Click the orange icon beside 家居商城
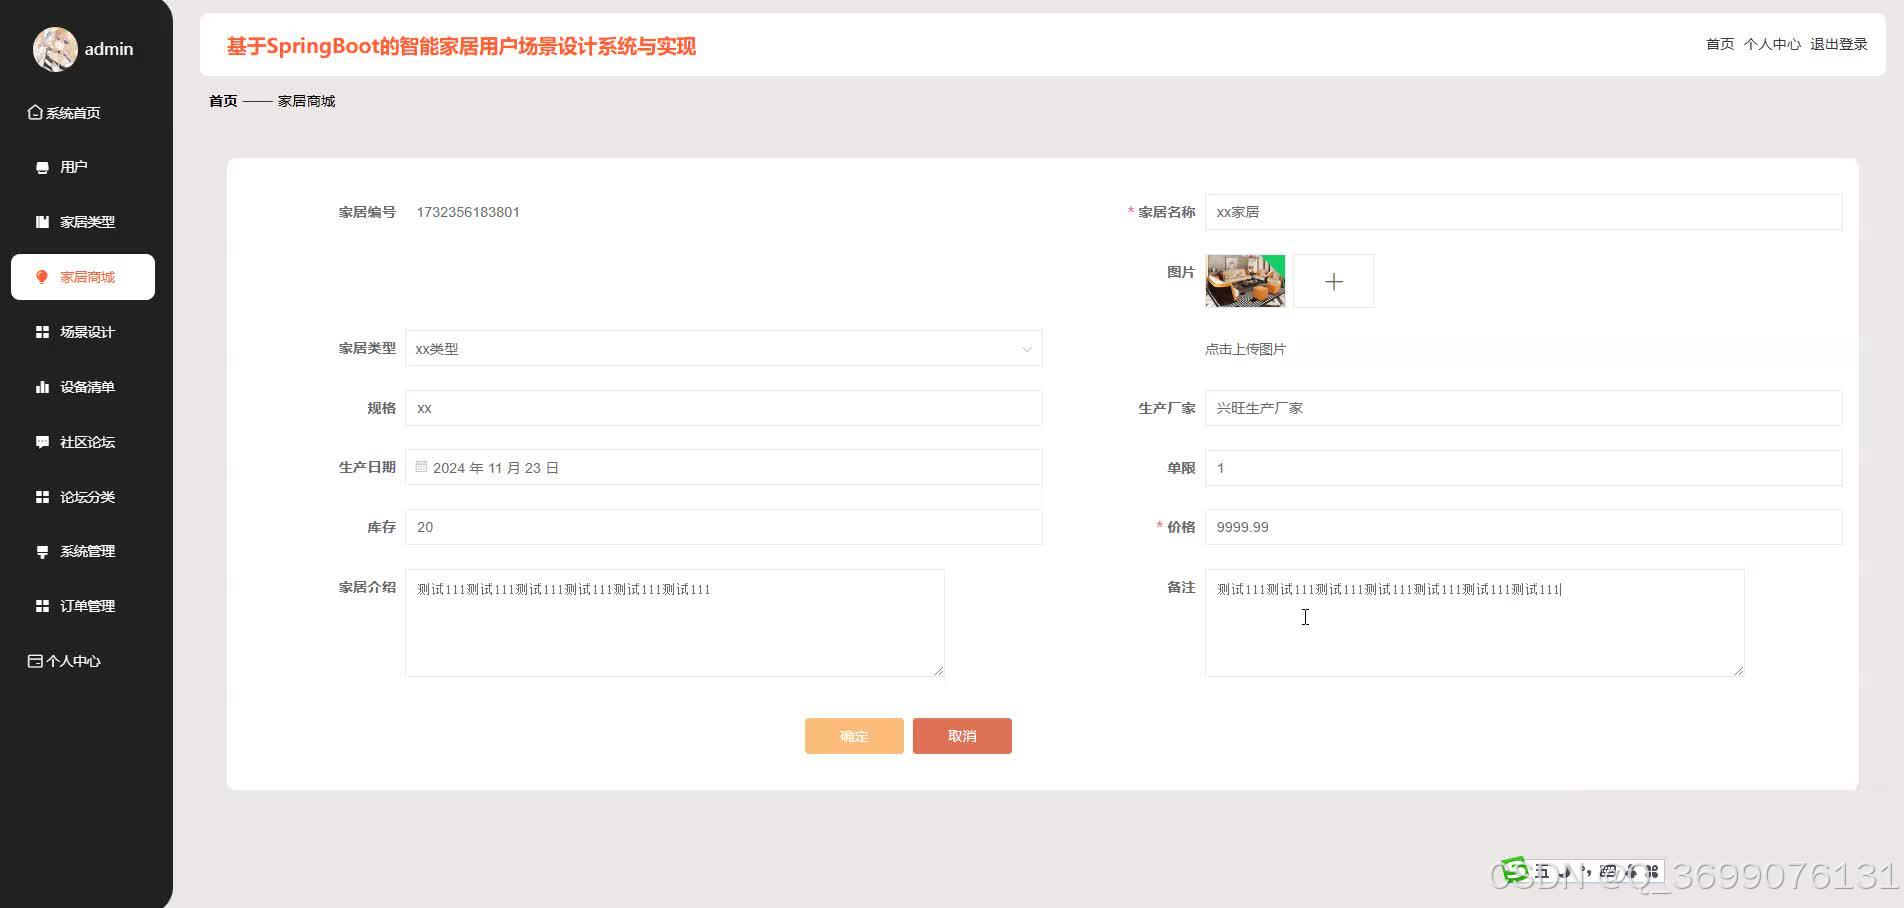The image size is (1904, 908). pos(42,277)
